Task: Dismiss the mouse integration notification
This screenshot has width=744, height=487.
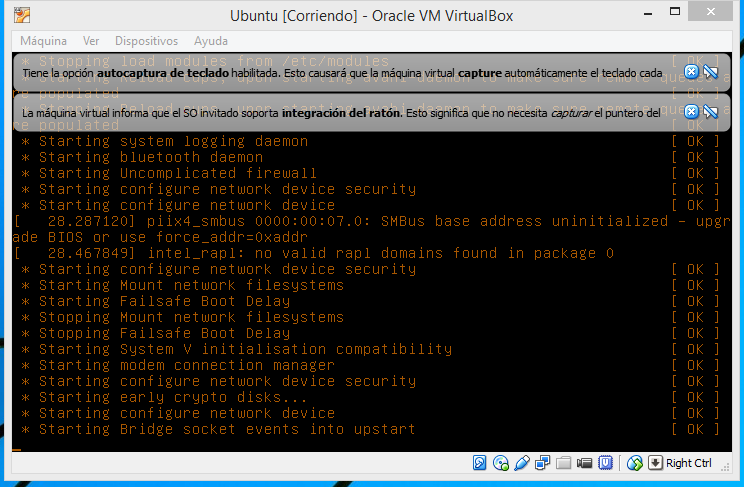Action: point(691,112)
